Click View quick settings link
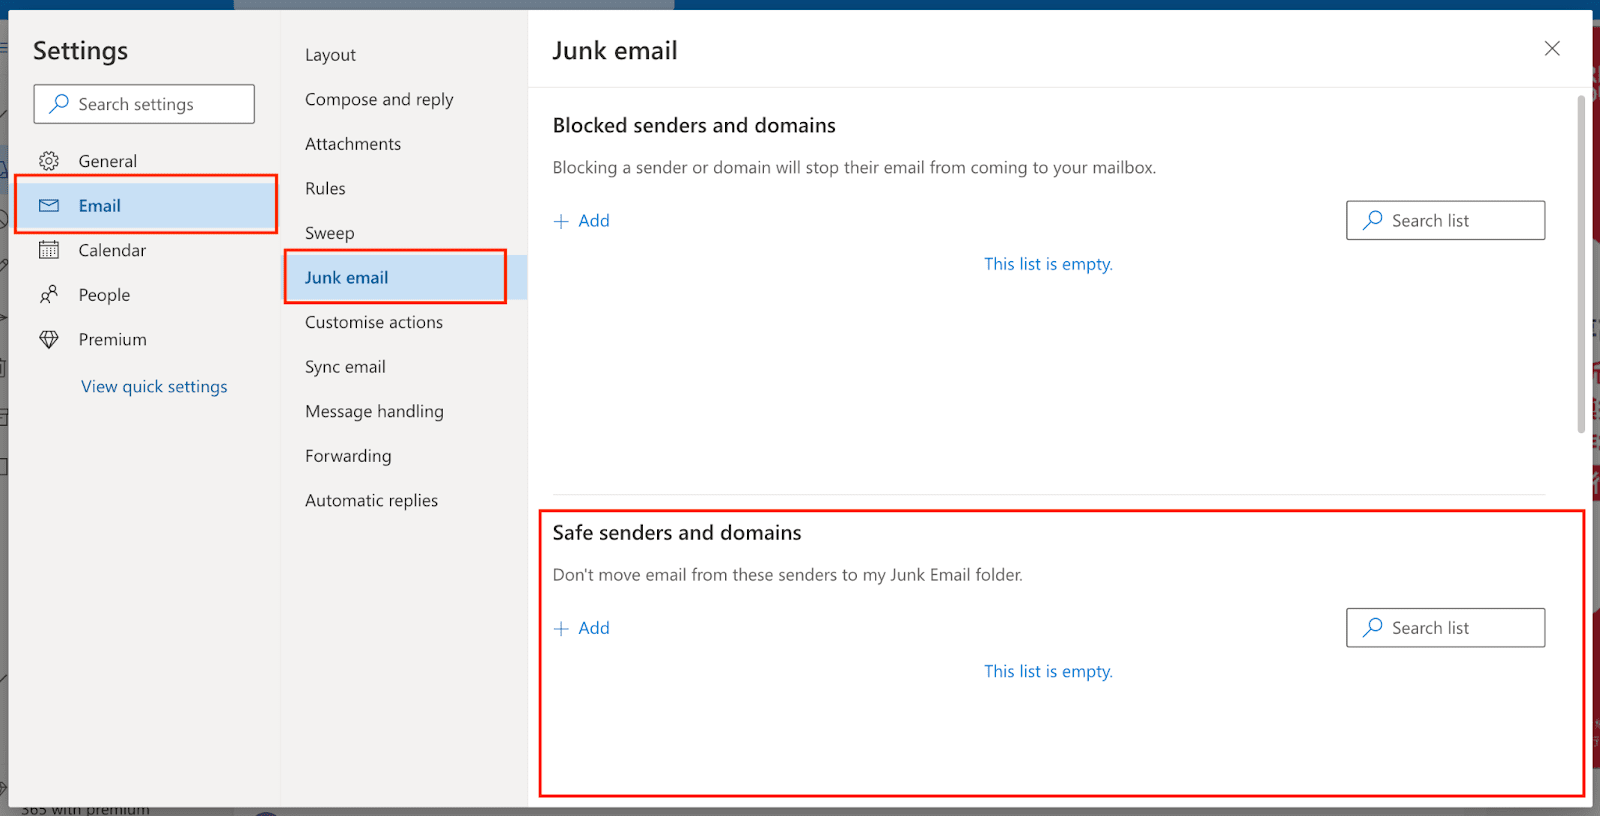Image resolution: width=1600 pixels, height=816 pixels. 154,387
